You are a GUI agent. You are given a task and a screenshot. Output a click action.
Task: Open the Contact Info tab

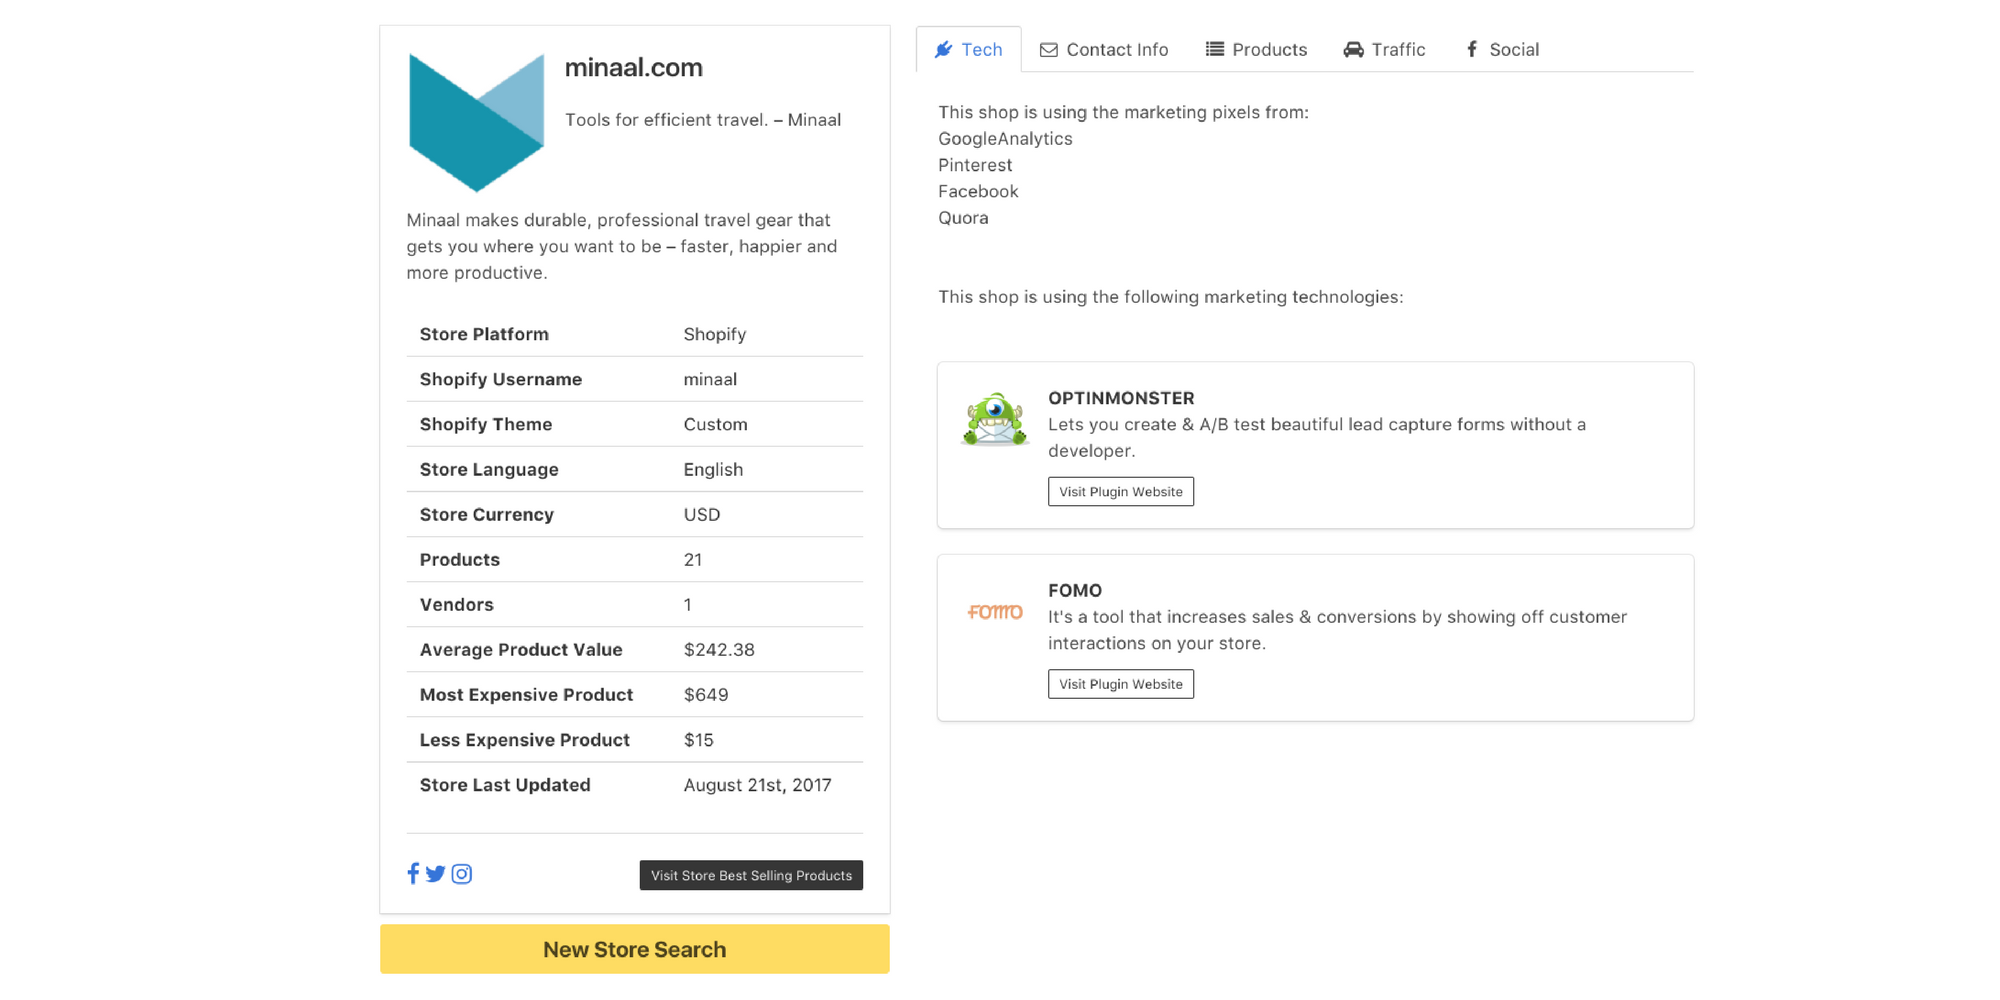[x=1104, y=49]
